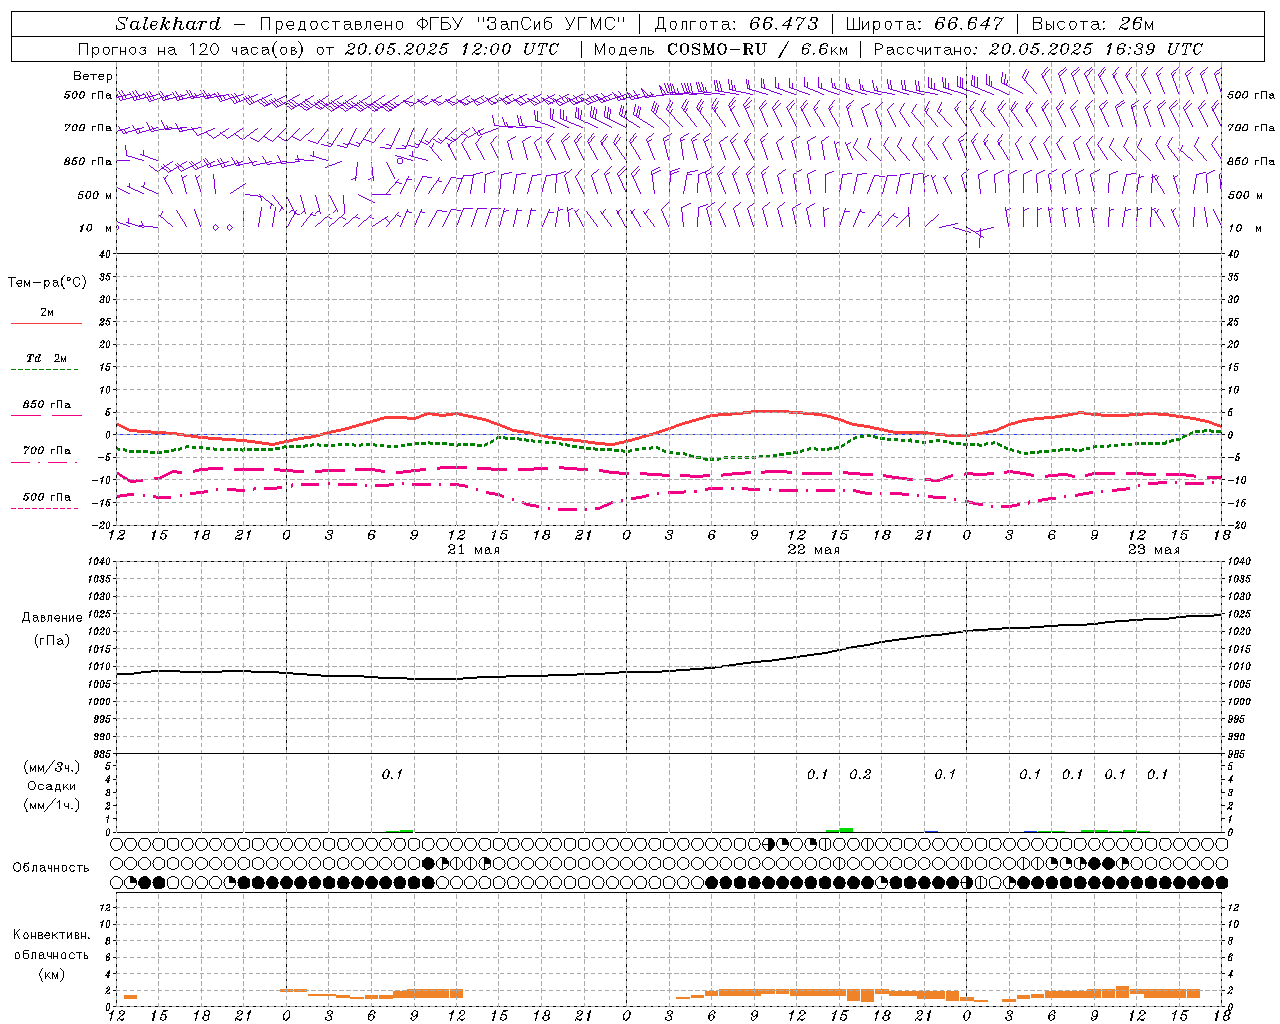This screenshot has height=1024, width=1280.
Task: Click the 23 мая date label
Action: tap(1154, 550)
